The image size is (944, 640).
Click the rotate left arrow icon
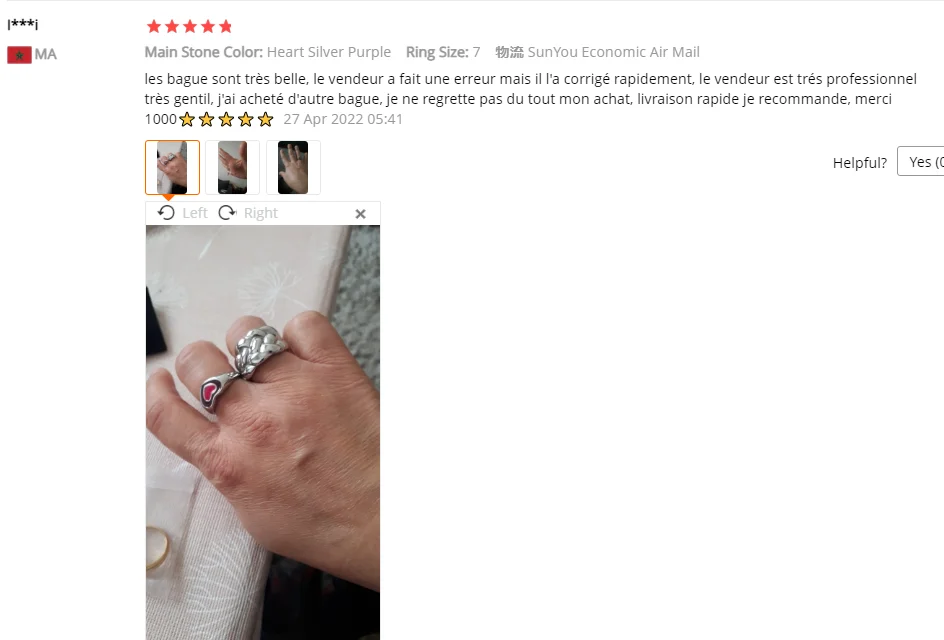[166, 213]
